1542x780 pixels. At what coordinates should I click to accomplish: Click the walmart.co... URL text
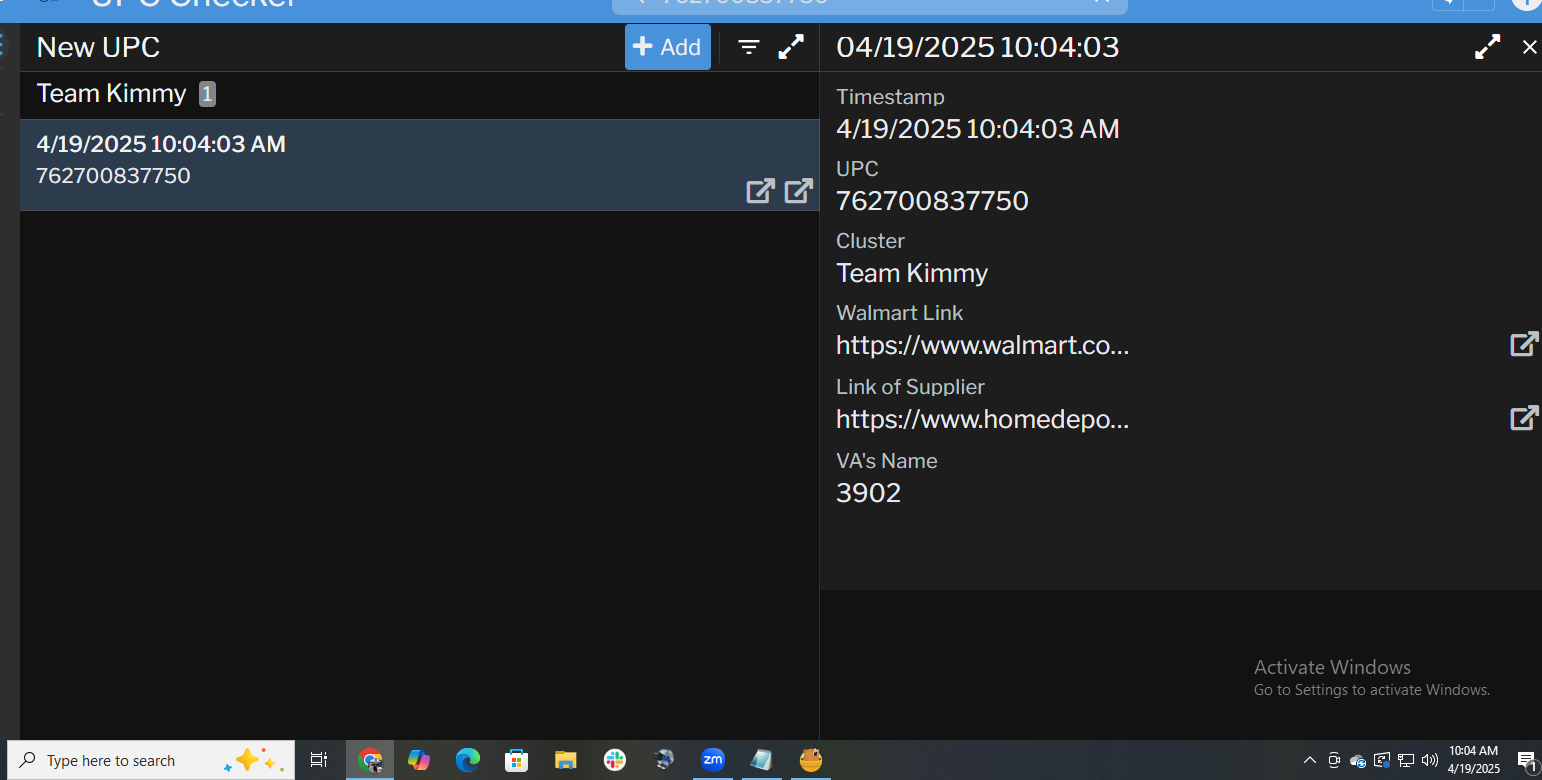[x=982, y=346]
